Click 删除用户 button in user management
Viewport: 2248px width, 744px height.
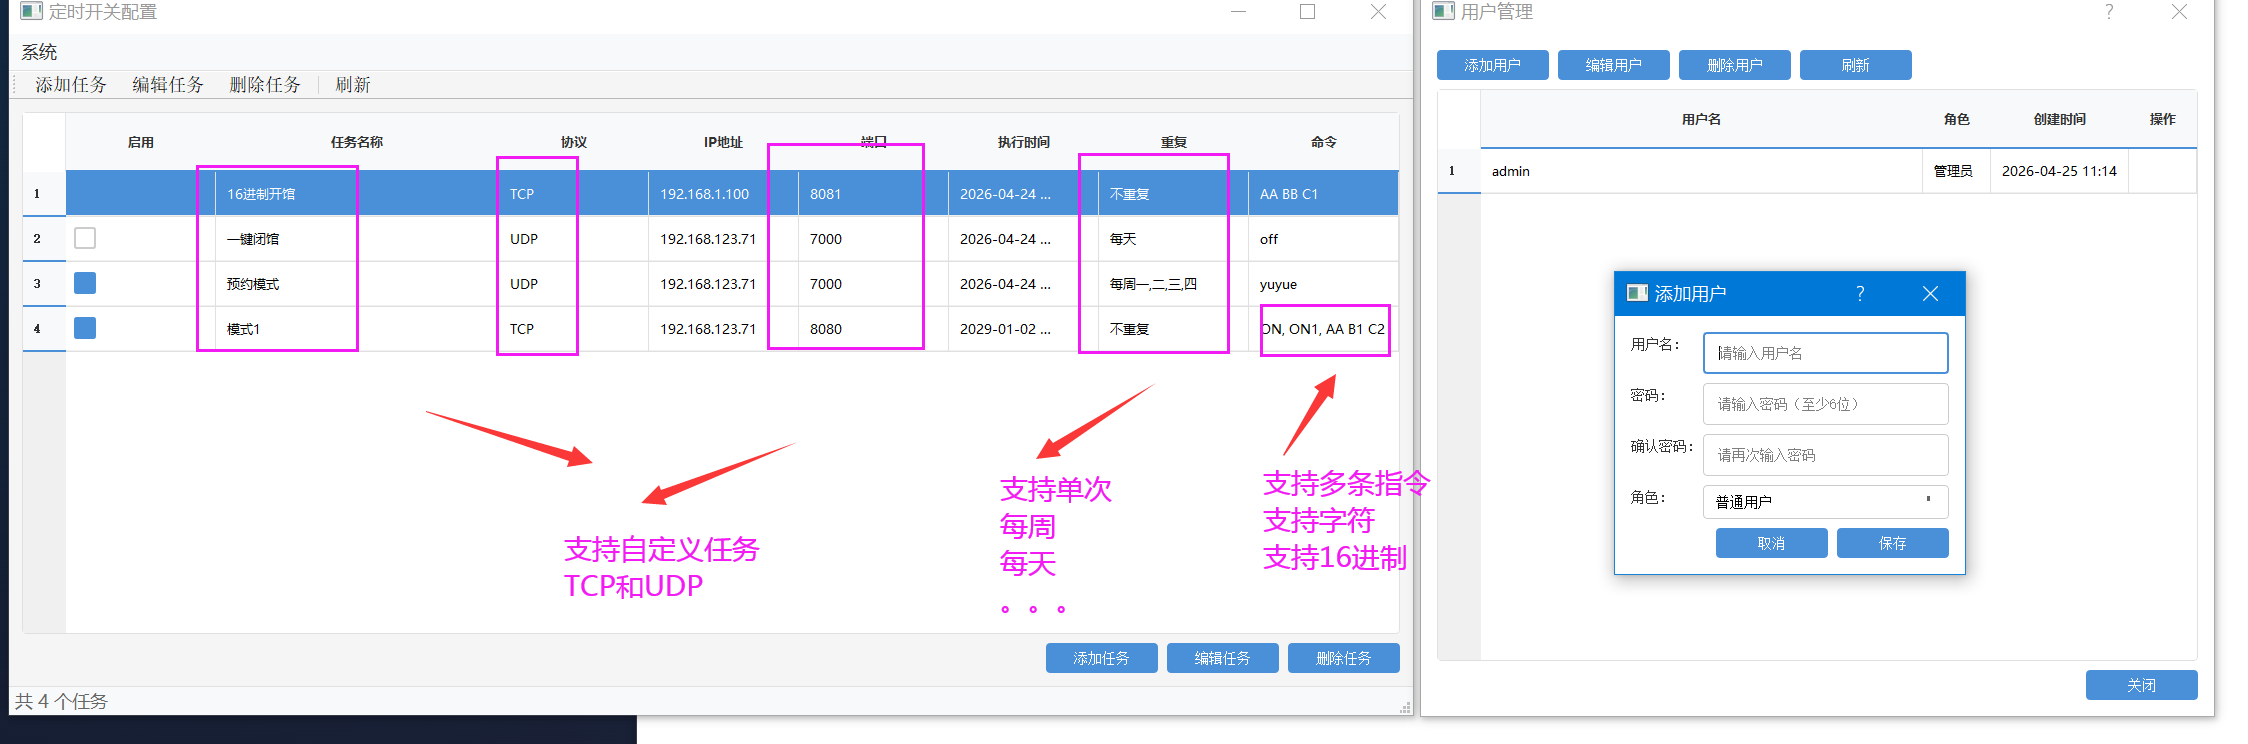(x=1734, y=65)
